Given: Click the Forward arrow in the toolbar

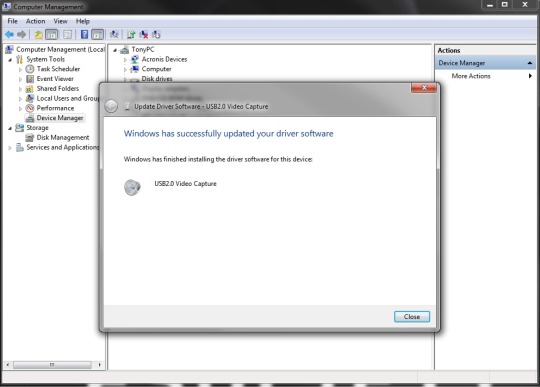Looking at the screenshot, I should tap(21, 34).
